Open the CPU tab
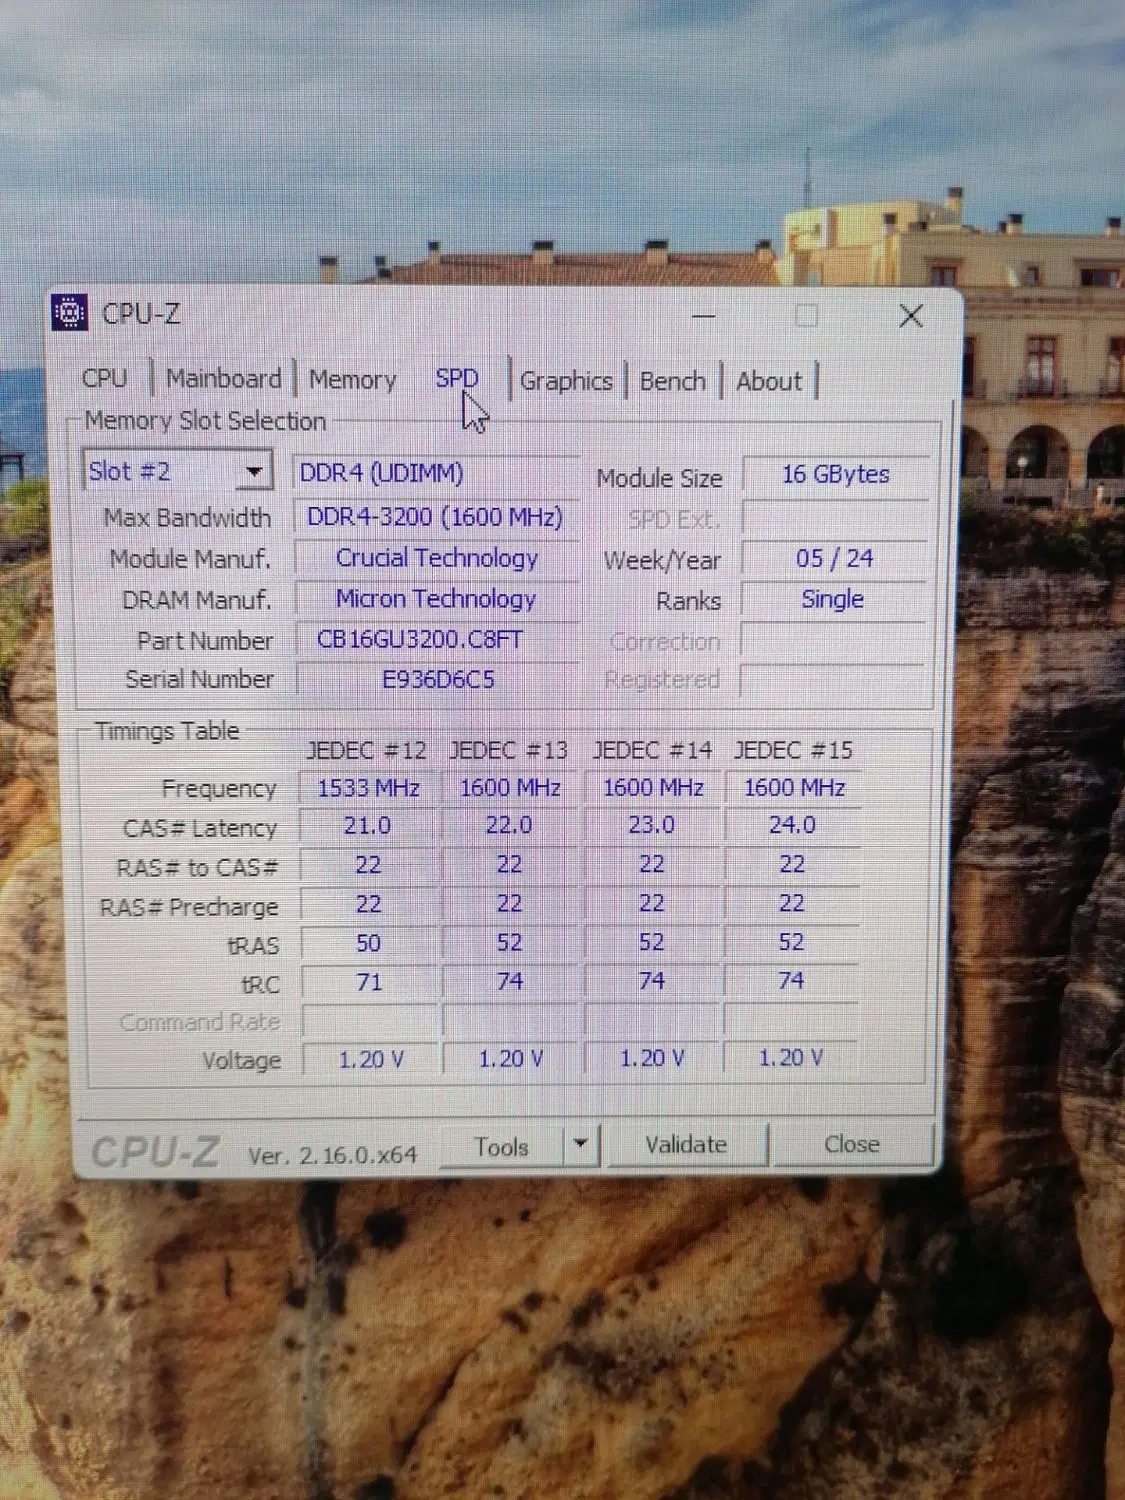Image resolution: width=1125 pixels, height=1500 pixels. [105, 378]
